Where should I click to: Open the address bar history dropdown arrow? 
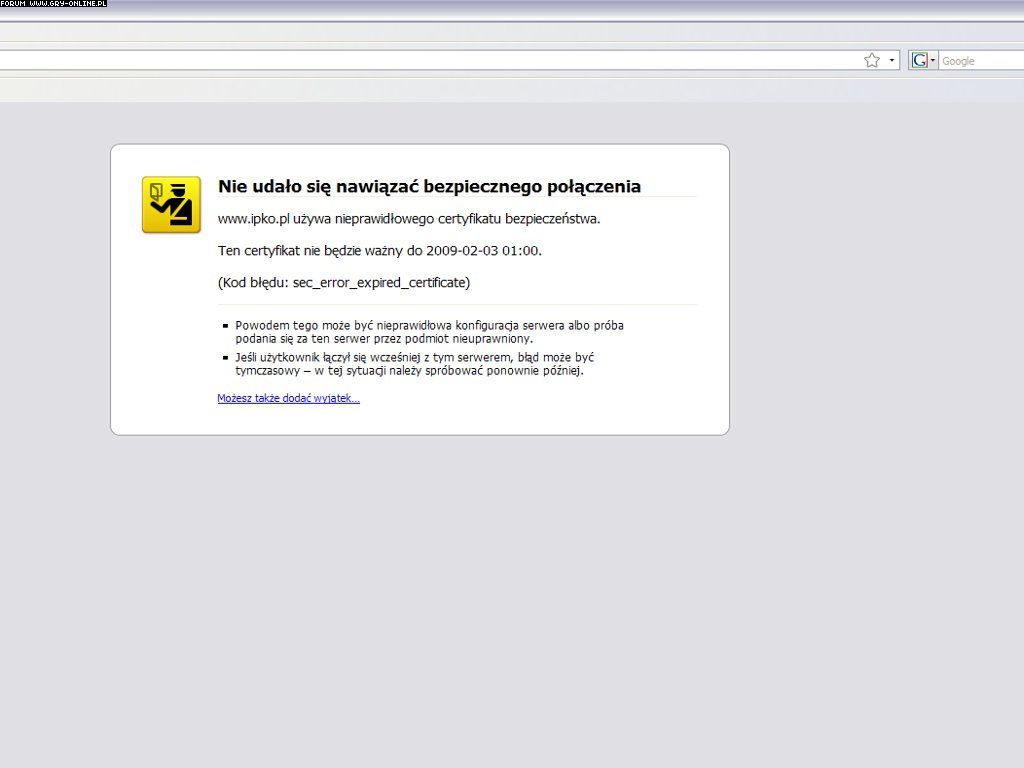[892, 60]
